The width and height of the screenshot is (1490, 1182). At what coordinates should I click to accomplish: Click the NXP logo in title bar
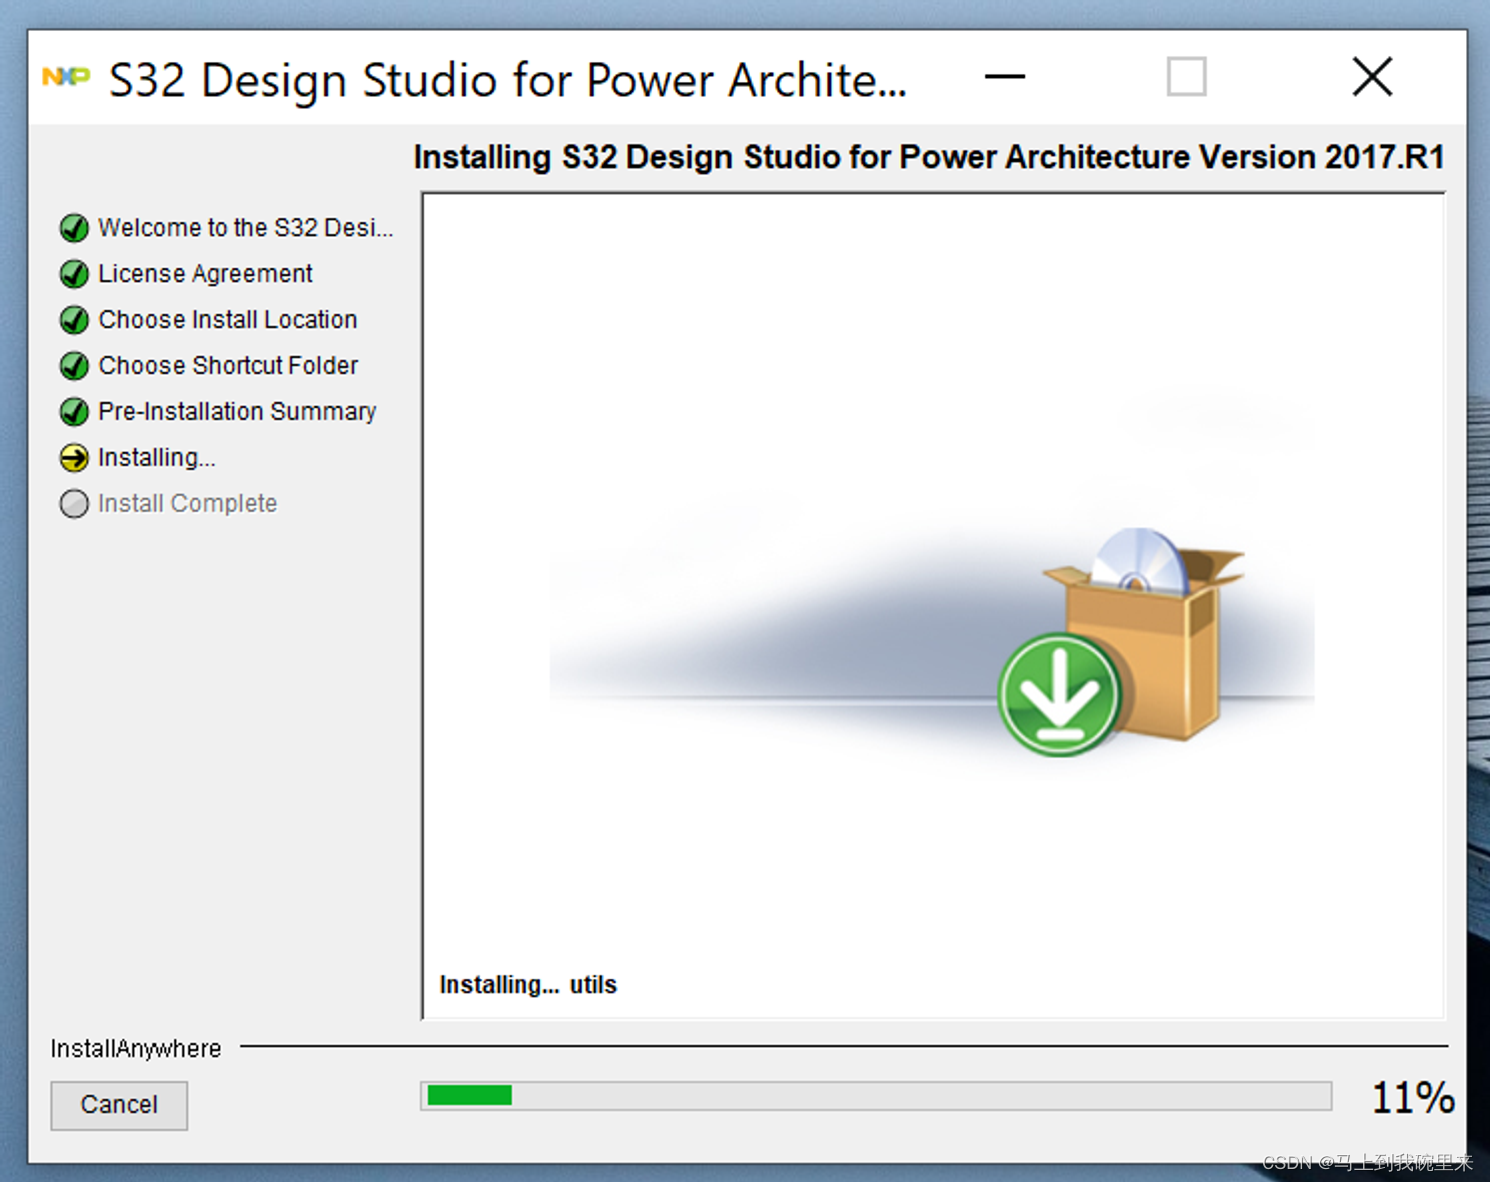click(x=66, y=77)
